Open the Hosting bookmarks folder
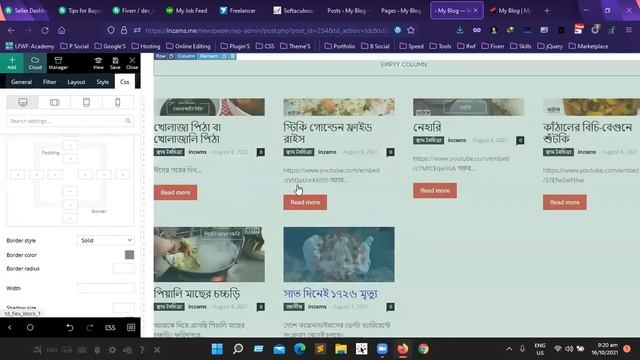Viewport: 640px width, 360px height. point(146,46)
